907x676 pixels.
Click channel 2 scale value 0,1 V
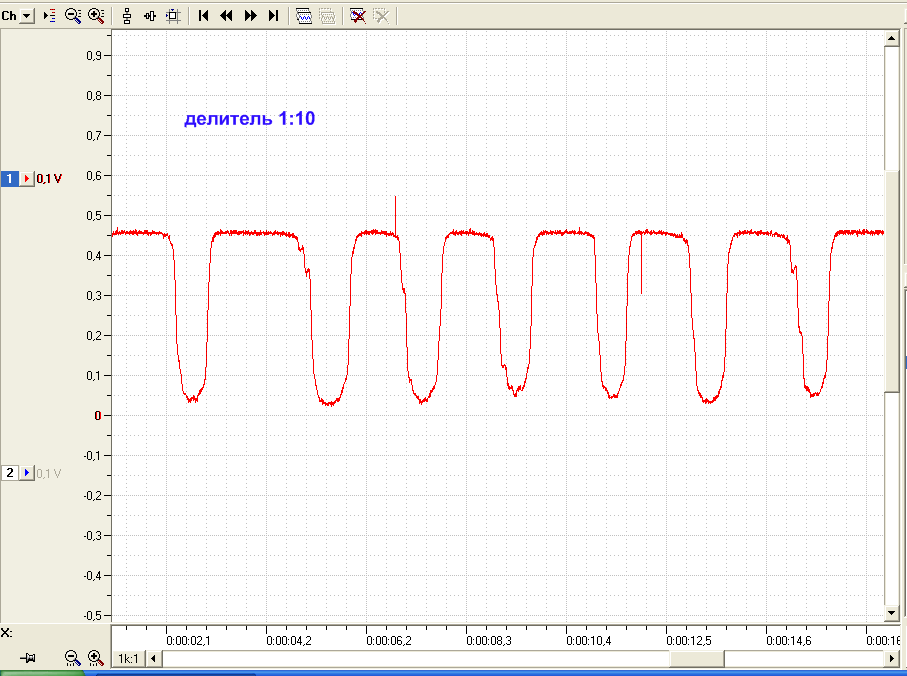49,474
